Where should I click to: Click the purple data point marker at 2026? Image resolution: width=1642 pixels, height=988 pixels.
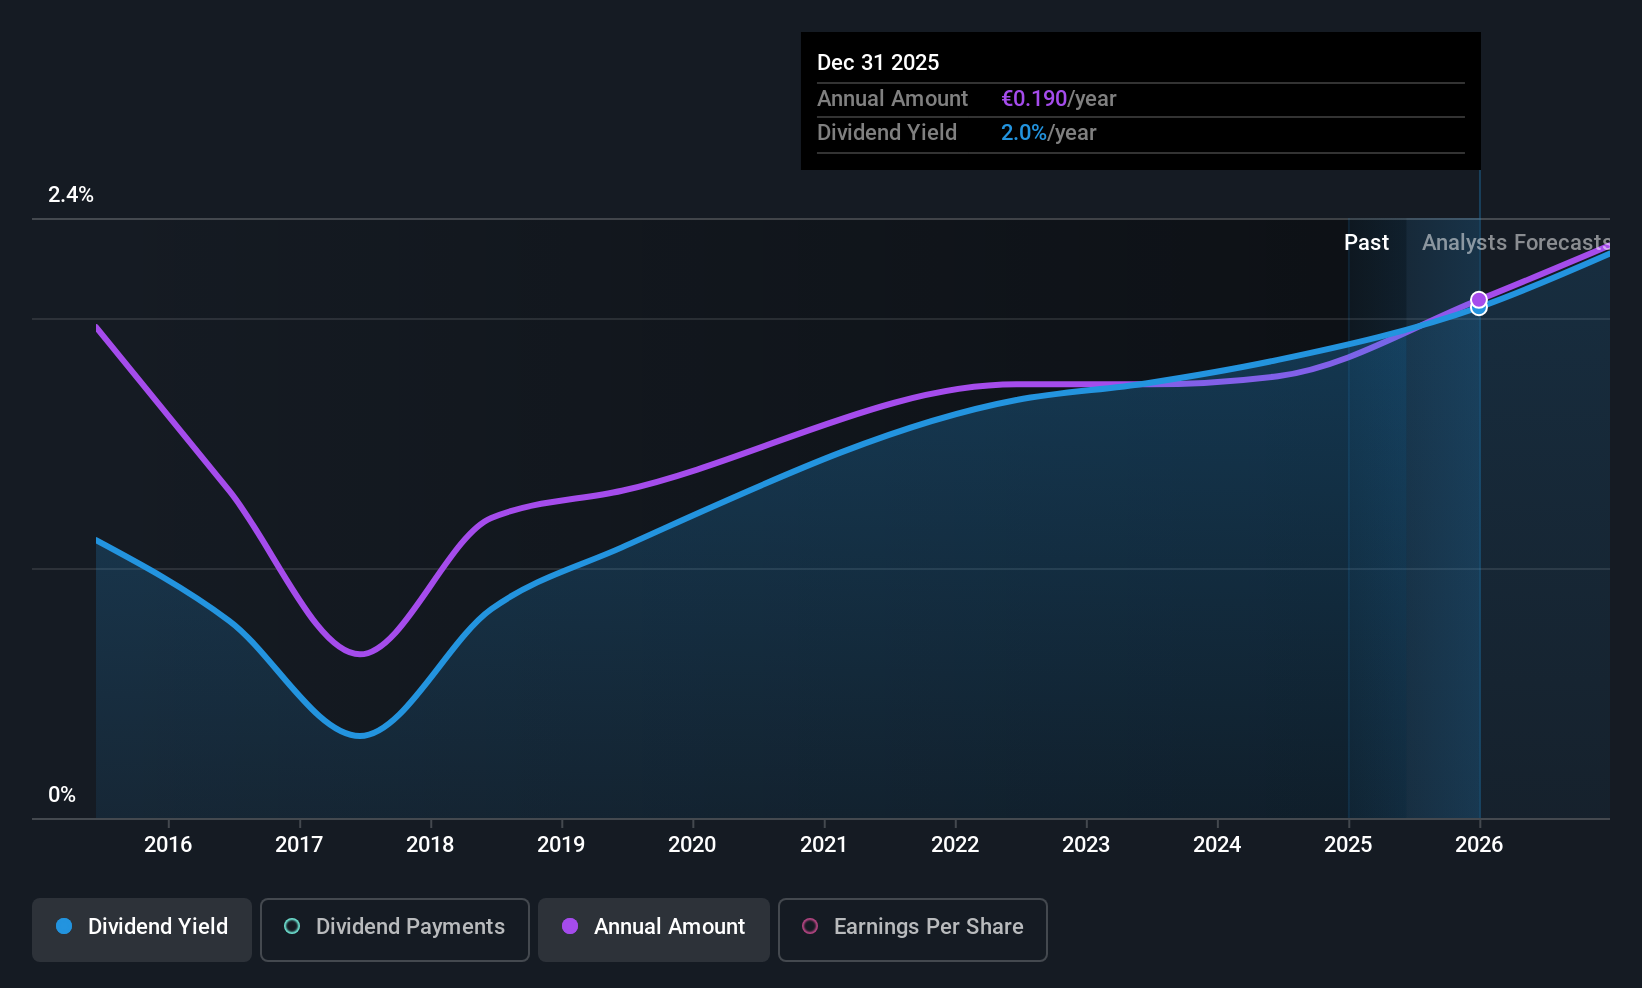coord(1479,299)
